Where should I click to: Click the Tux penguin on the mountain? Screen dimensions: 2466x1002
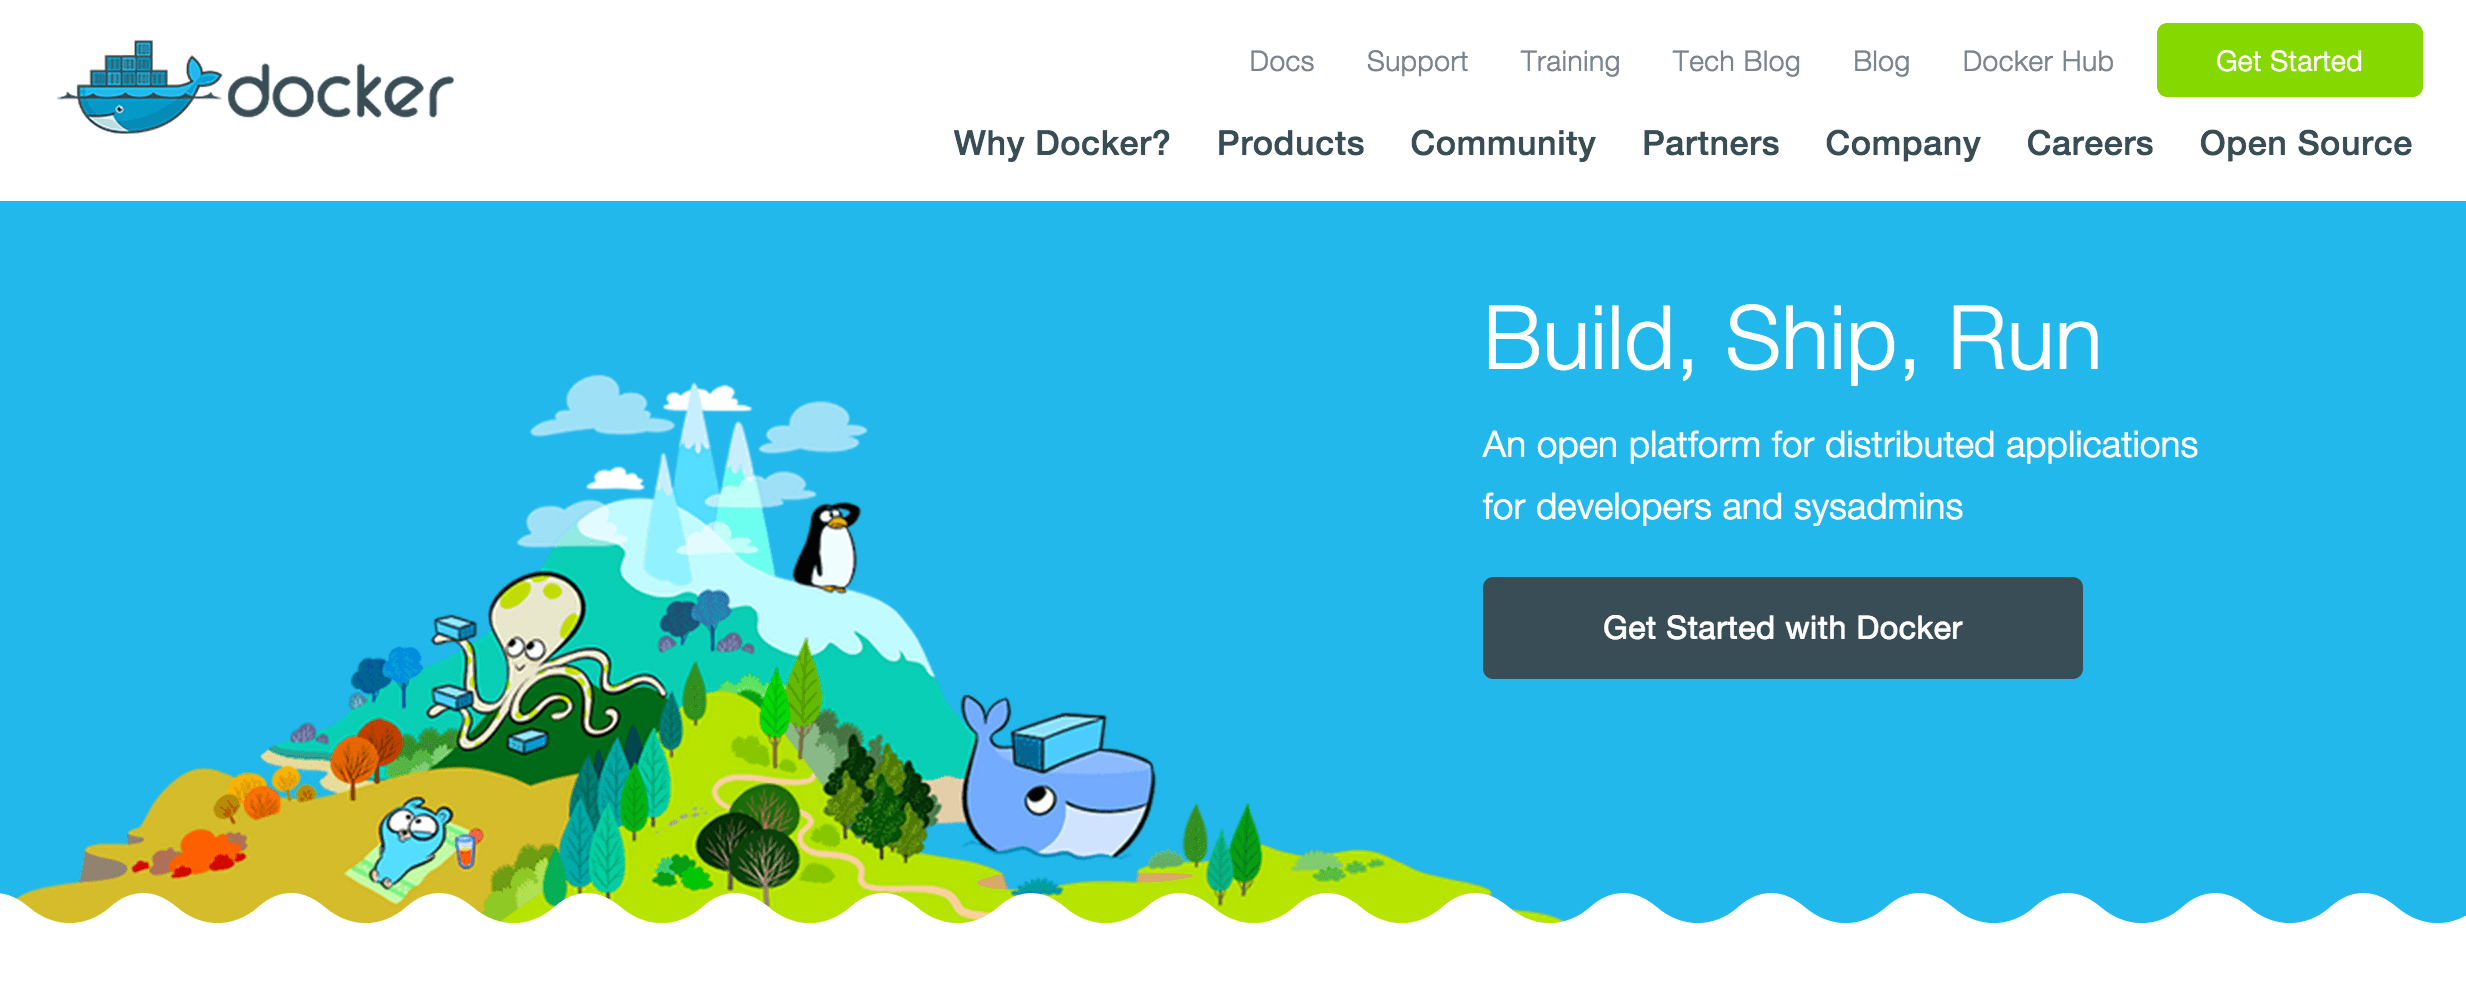[828, 546]
